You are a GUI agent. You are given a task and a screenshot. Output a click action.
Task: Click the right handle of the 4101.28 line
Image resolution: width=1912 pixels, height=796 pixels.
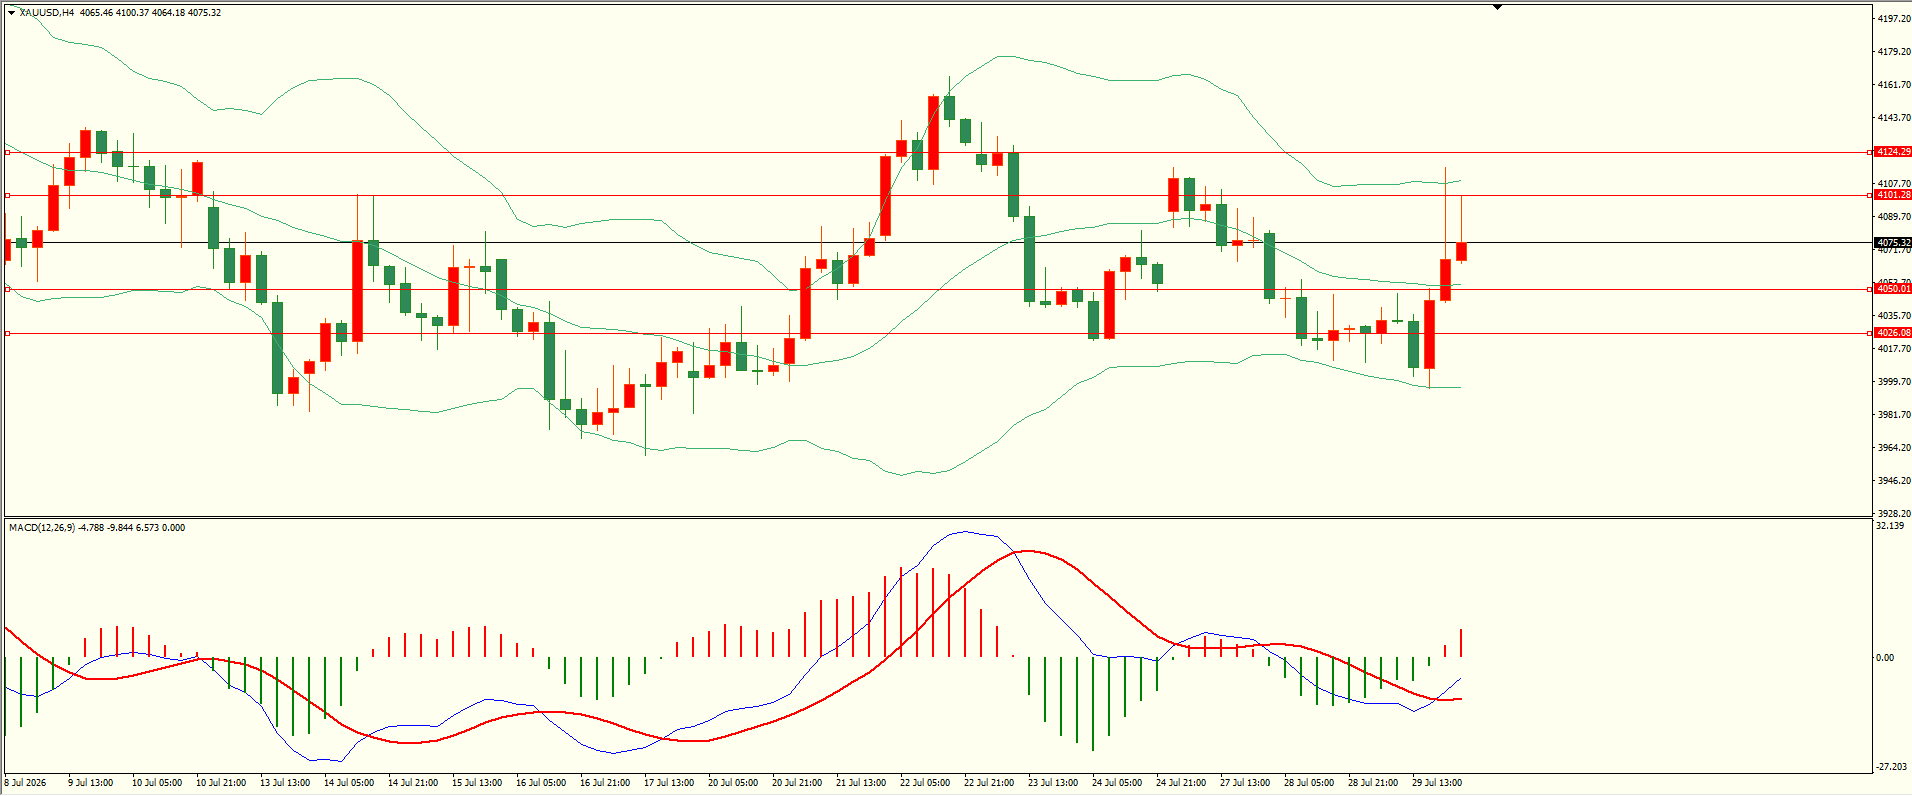point(1869,195)
